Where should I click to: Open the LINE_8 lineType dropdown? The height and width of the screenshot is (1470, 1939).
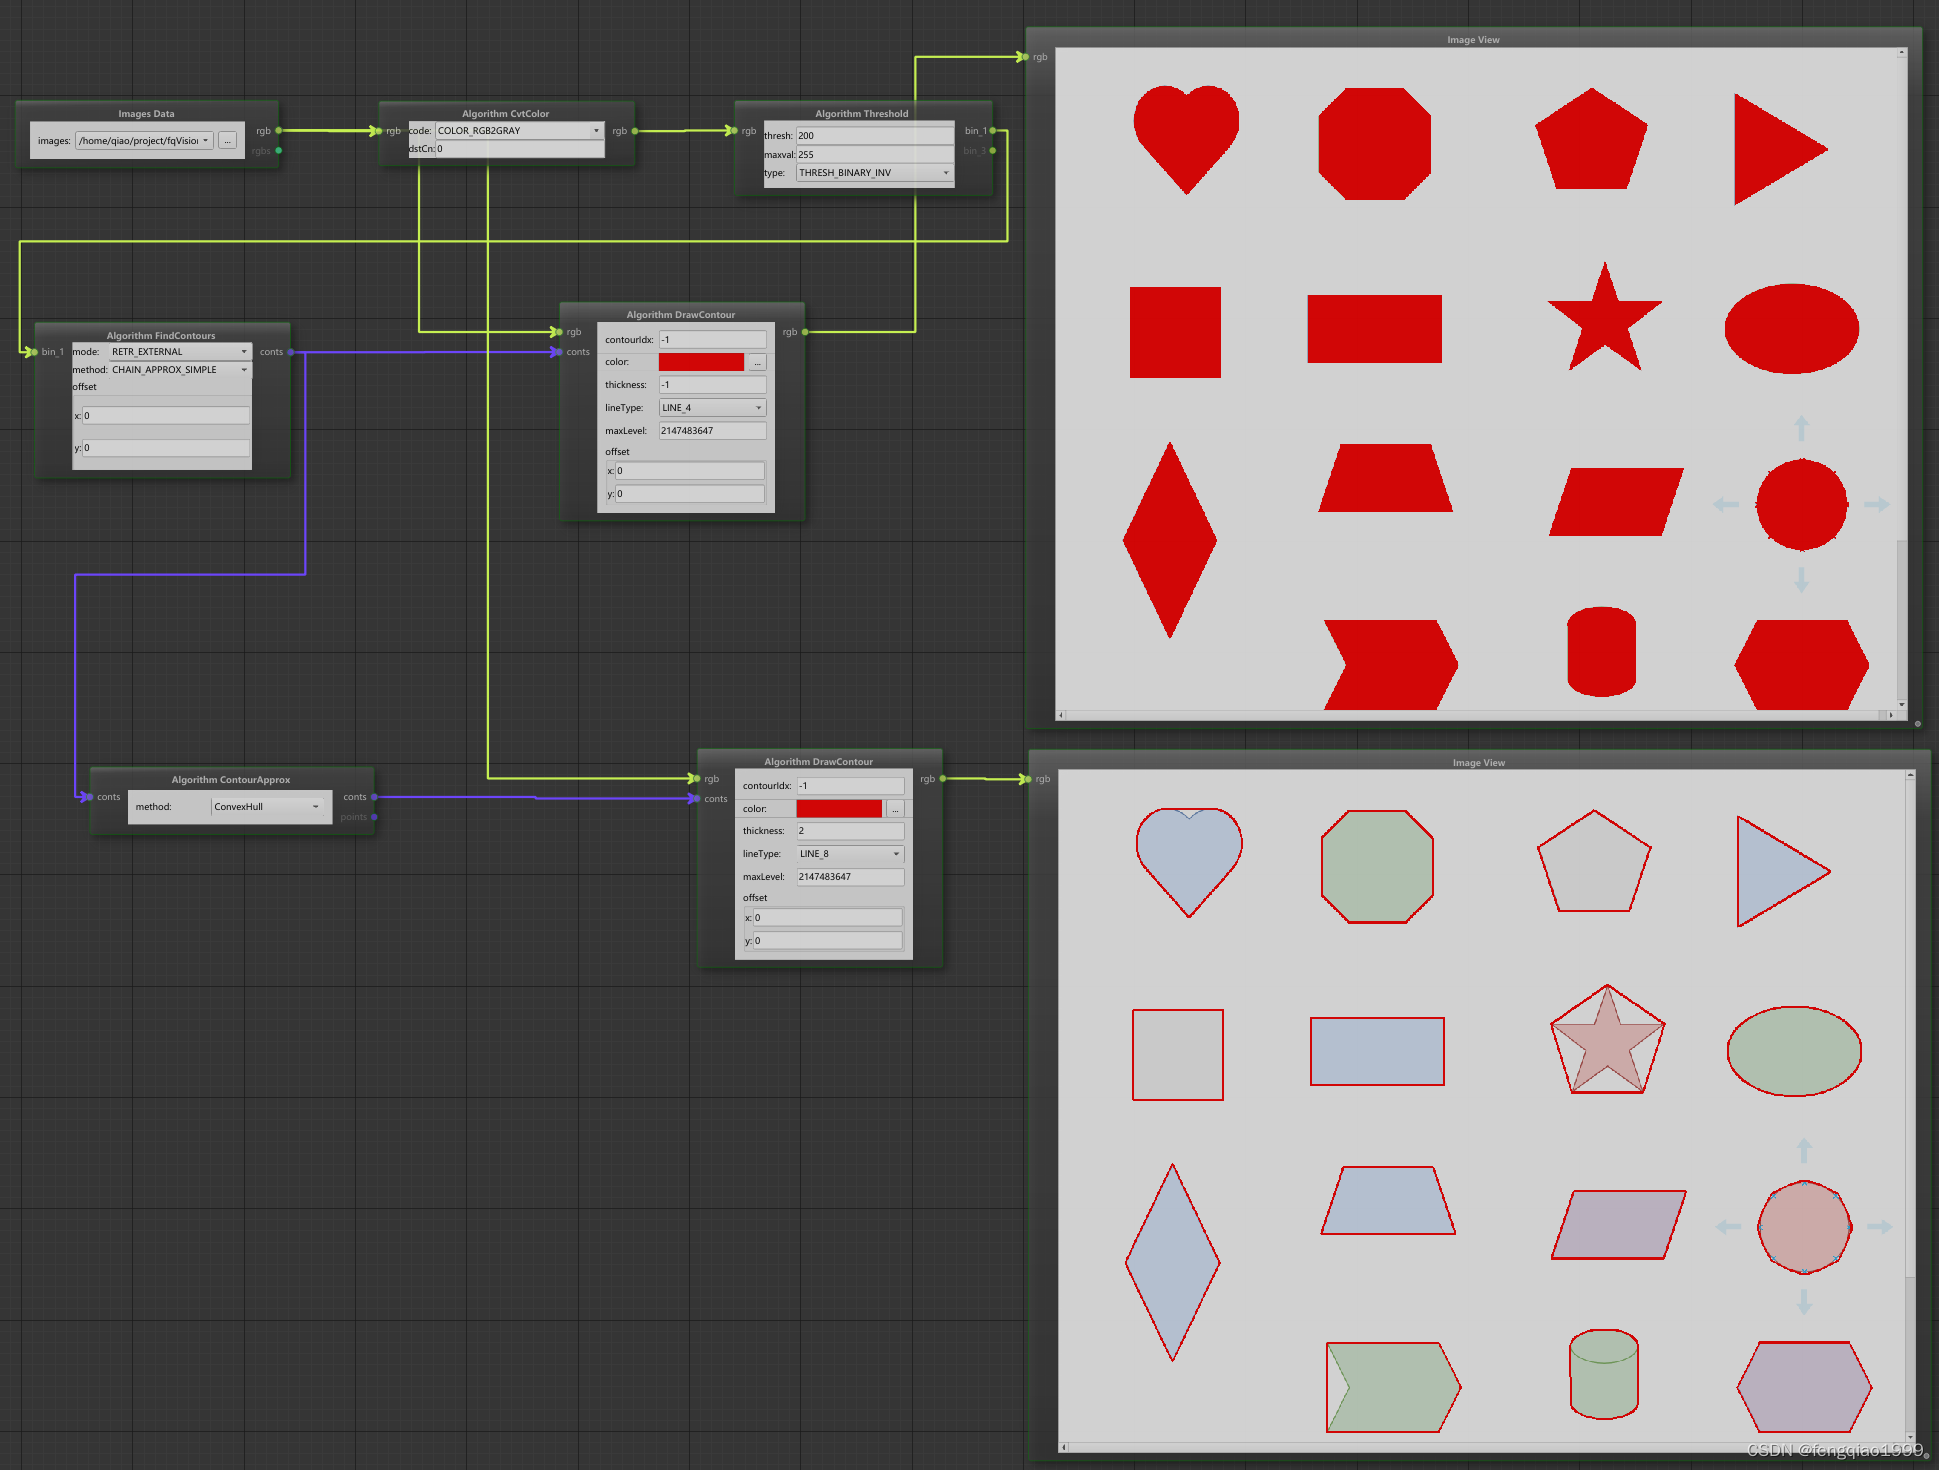point(850,854)
